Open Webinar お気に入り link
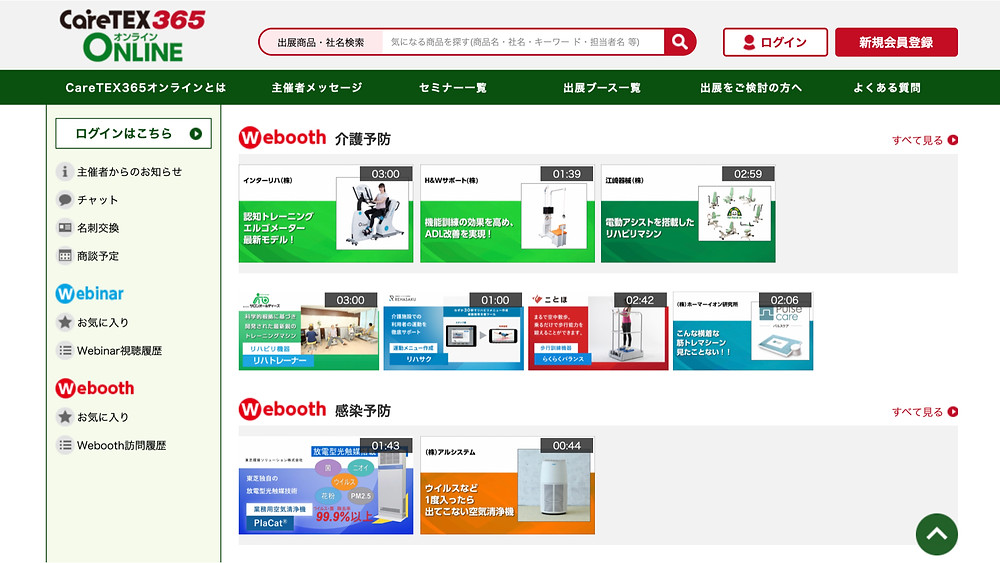 103,323
